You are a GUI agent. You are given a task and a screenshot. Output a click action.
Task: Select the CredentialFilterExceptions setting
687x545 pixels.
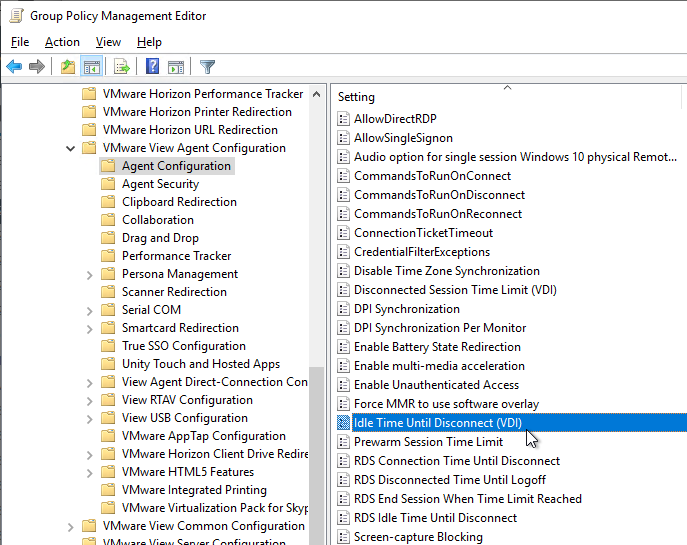click(x=422, y=252)
